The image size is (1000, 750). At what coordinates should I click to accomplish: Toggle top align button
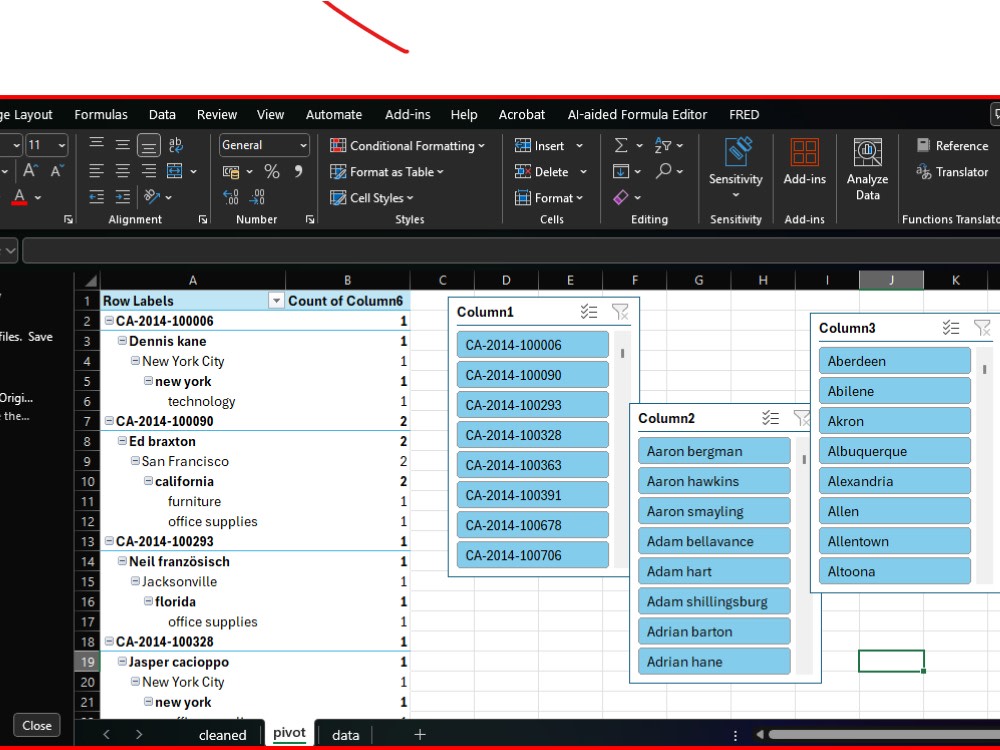pyautogui.click(x=96, y=145)
